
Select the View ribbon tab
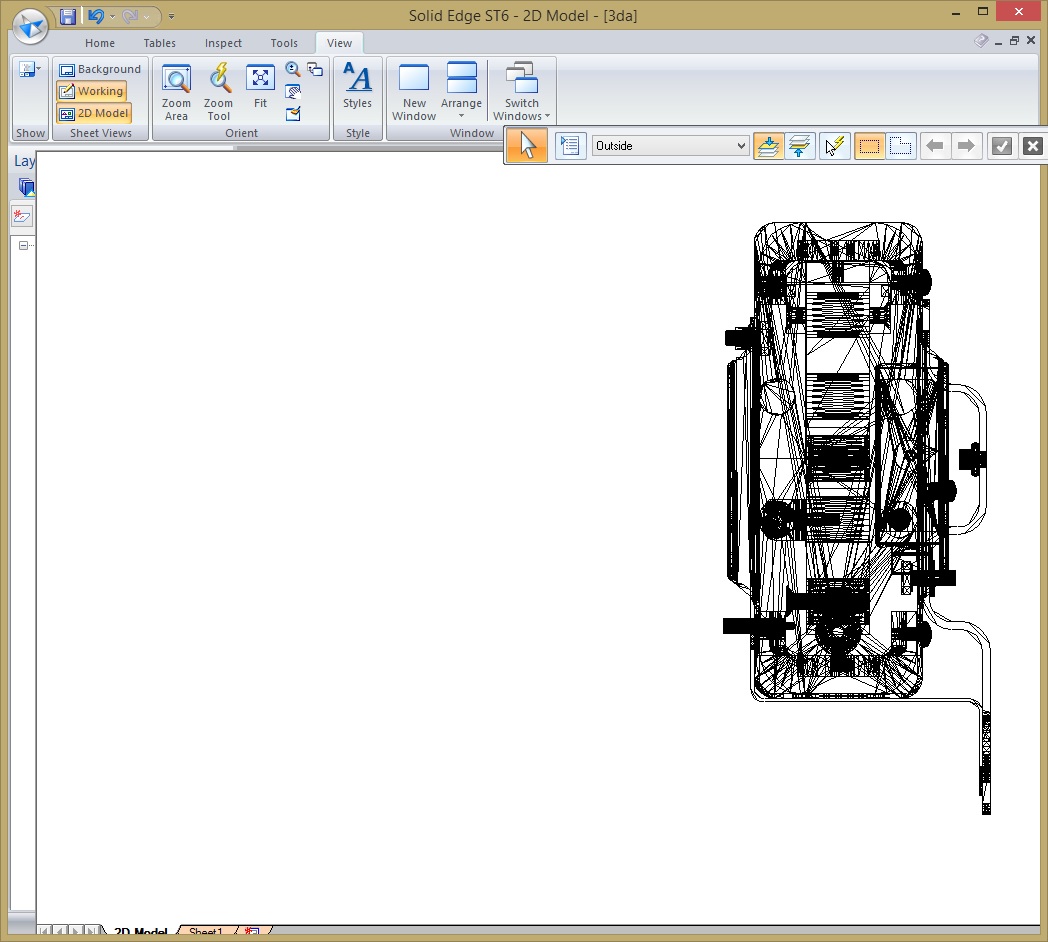point(339,43)
